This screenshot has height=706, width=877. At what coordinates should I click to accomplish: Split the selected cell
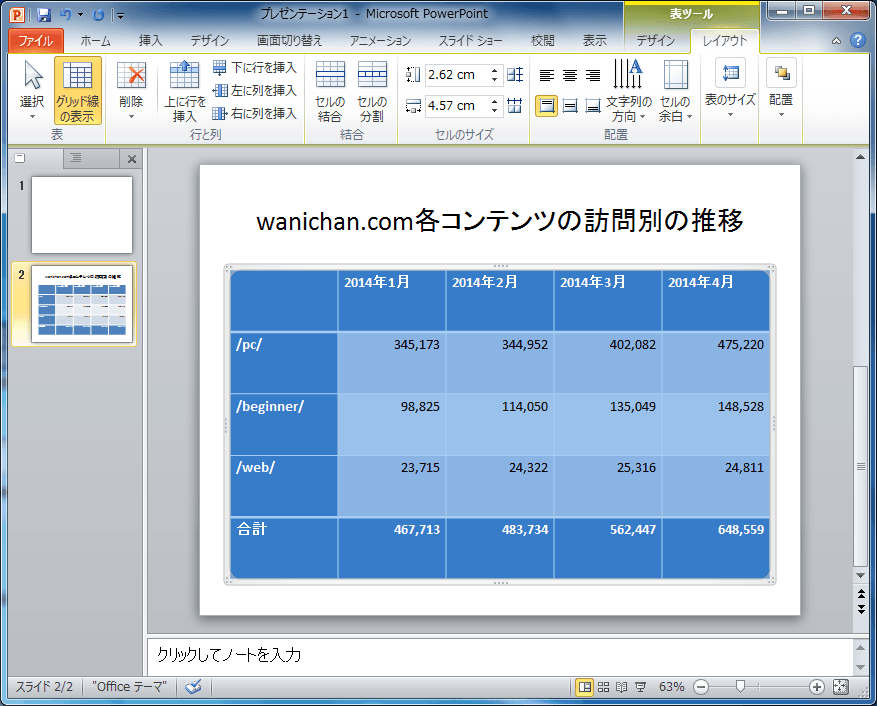[372, 90]
